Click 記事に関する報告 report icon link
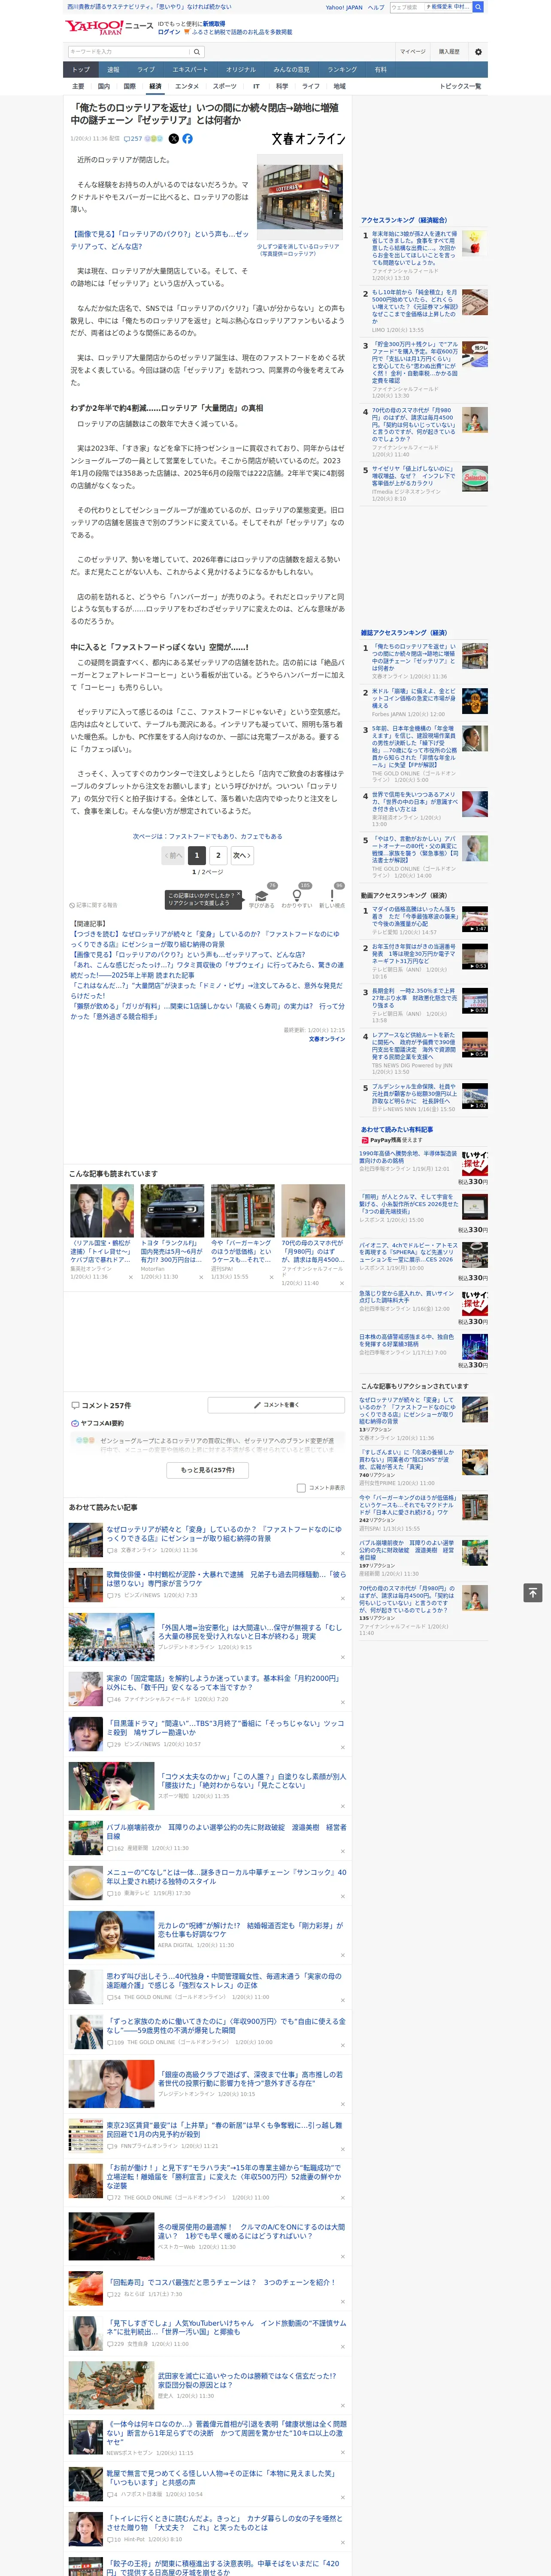 [x=93, y=905]
